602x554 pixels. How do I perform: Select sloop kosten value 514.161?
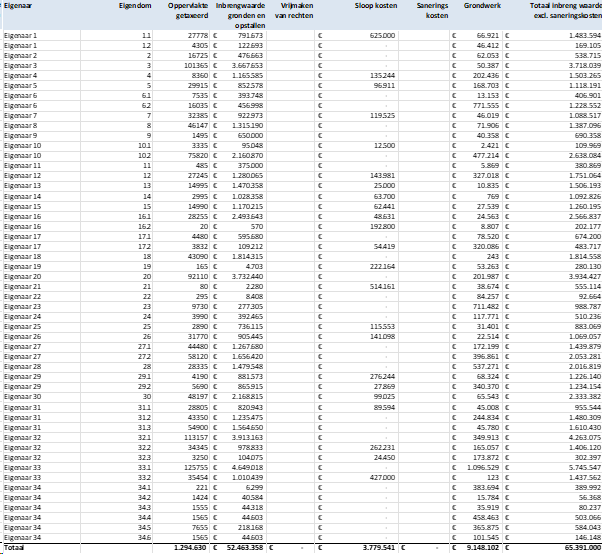pyautogui.click(x=356, y=287)
